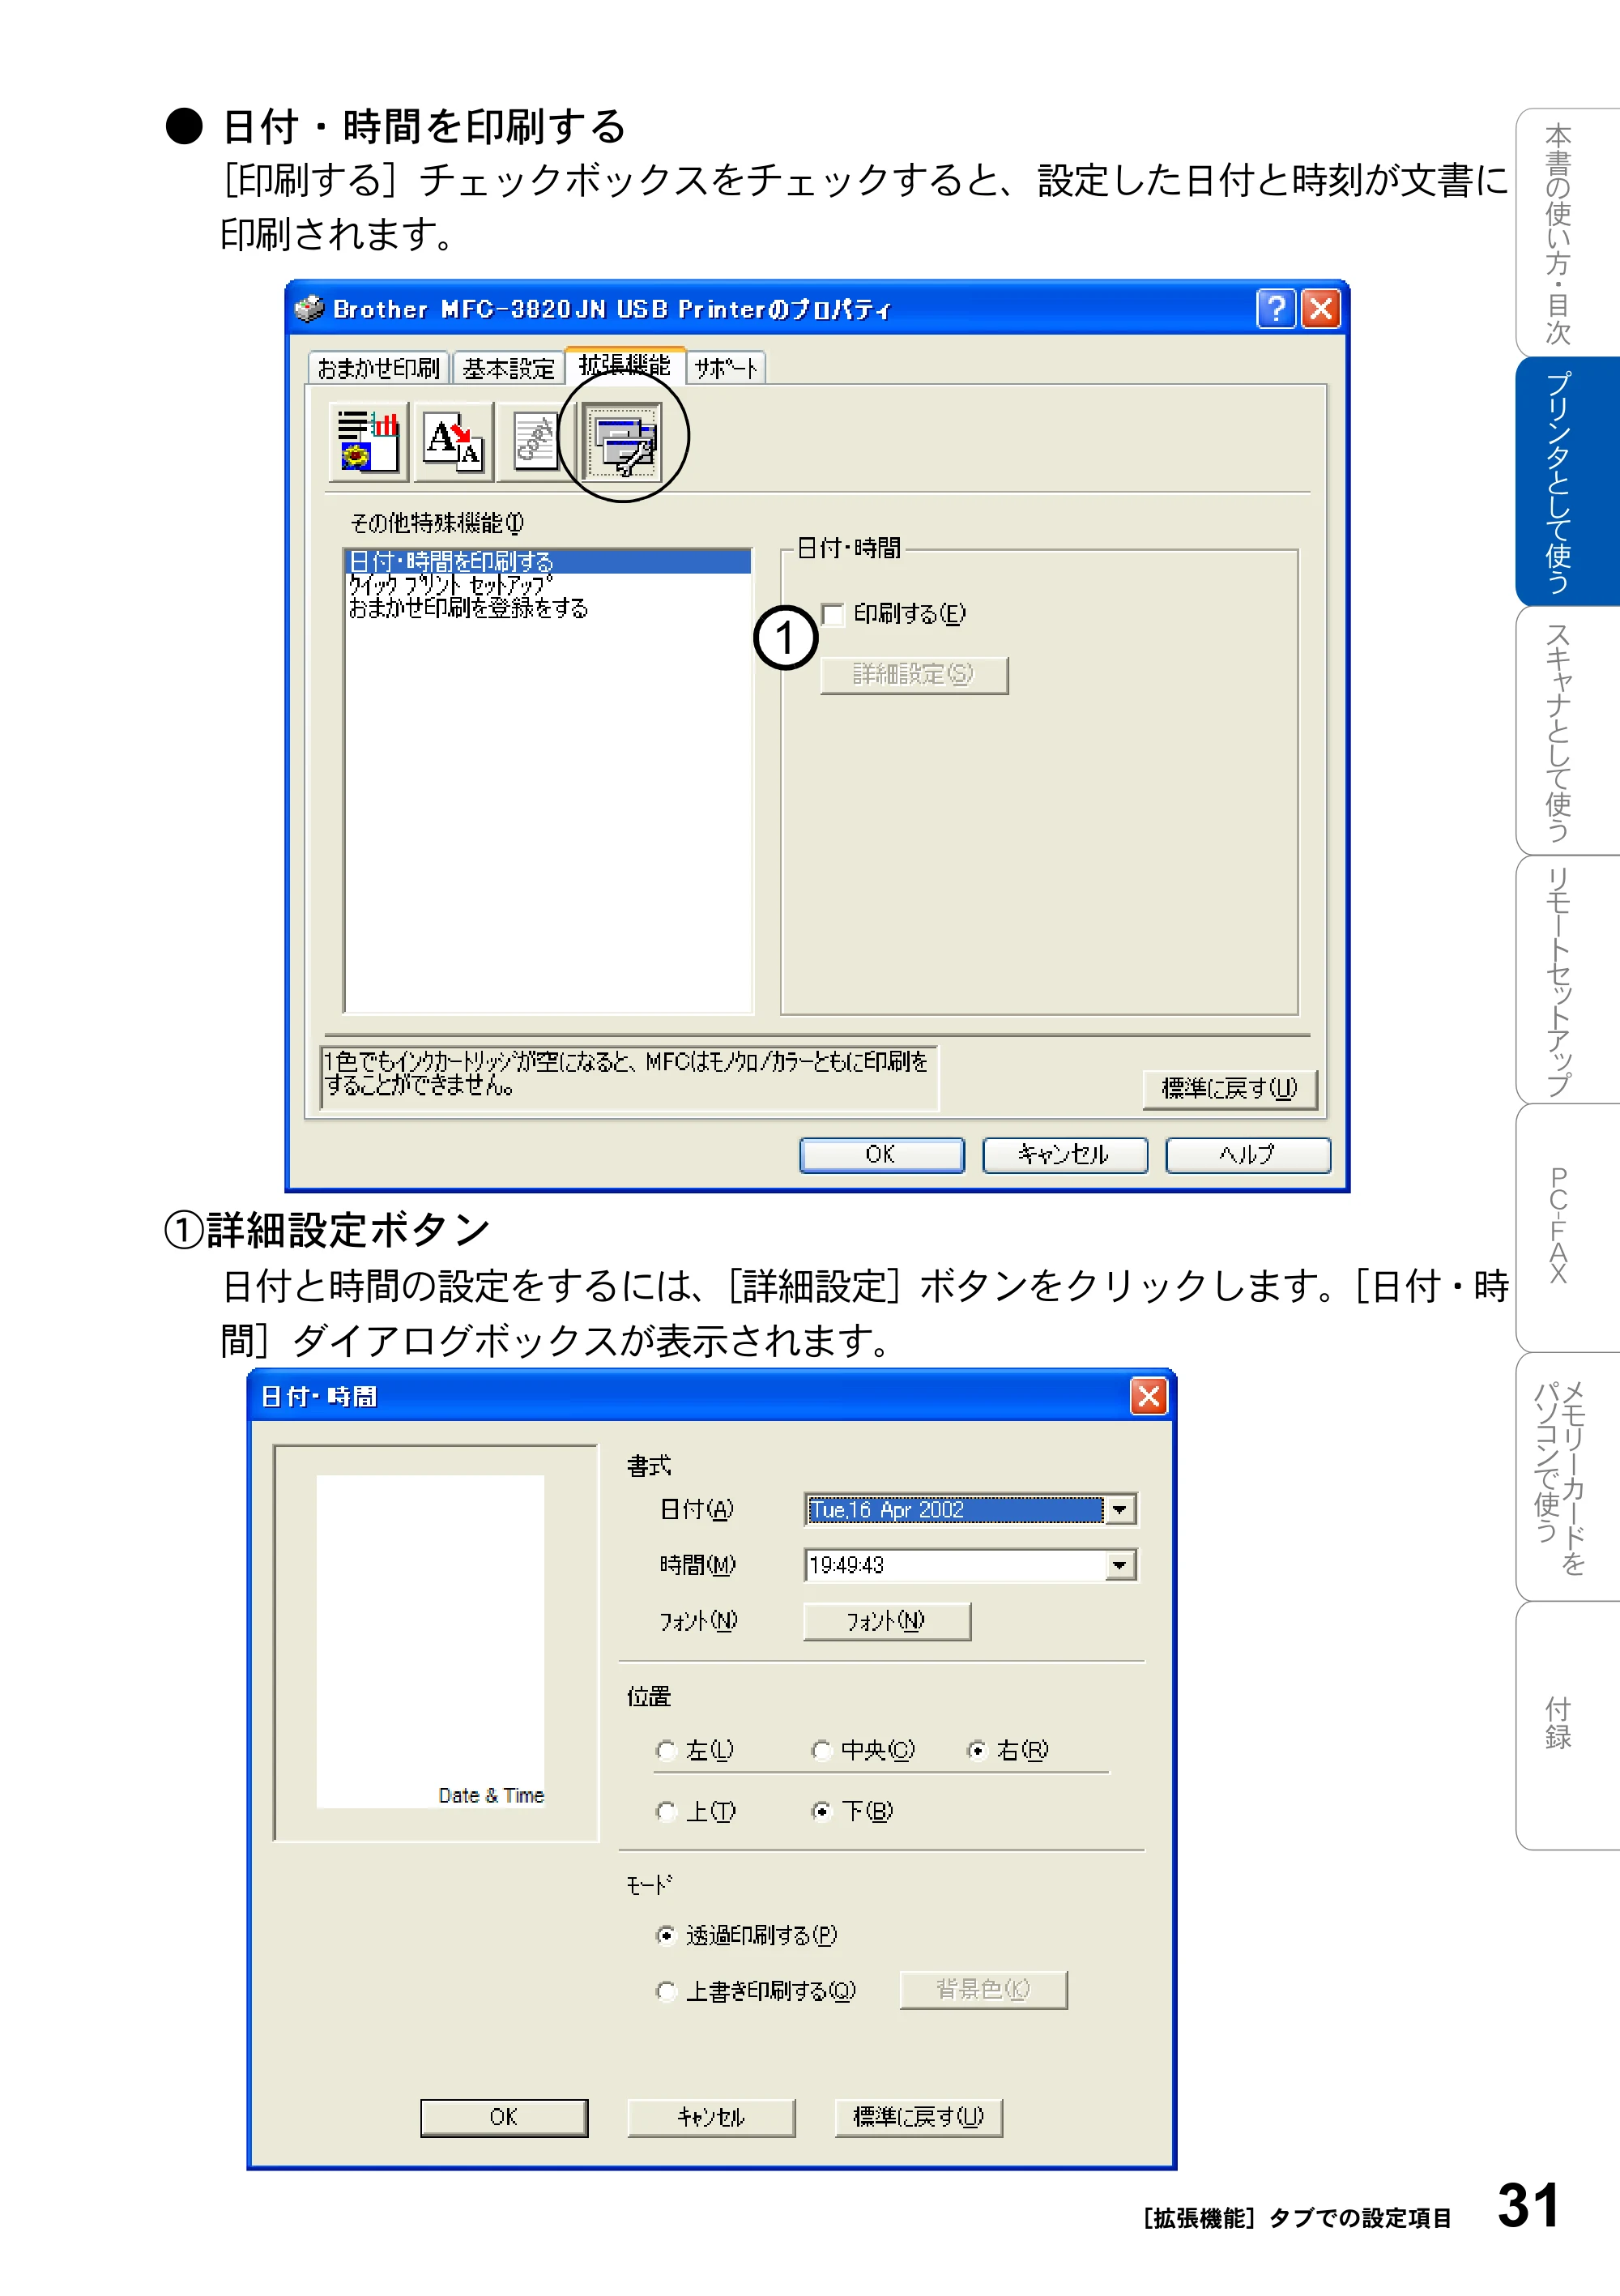Enable the 印刷する(E) checkbox
This screenshot has width=1620, height=2296.
(x=832, y=614)
